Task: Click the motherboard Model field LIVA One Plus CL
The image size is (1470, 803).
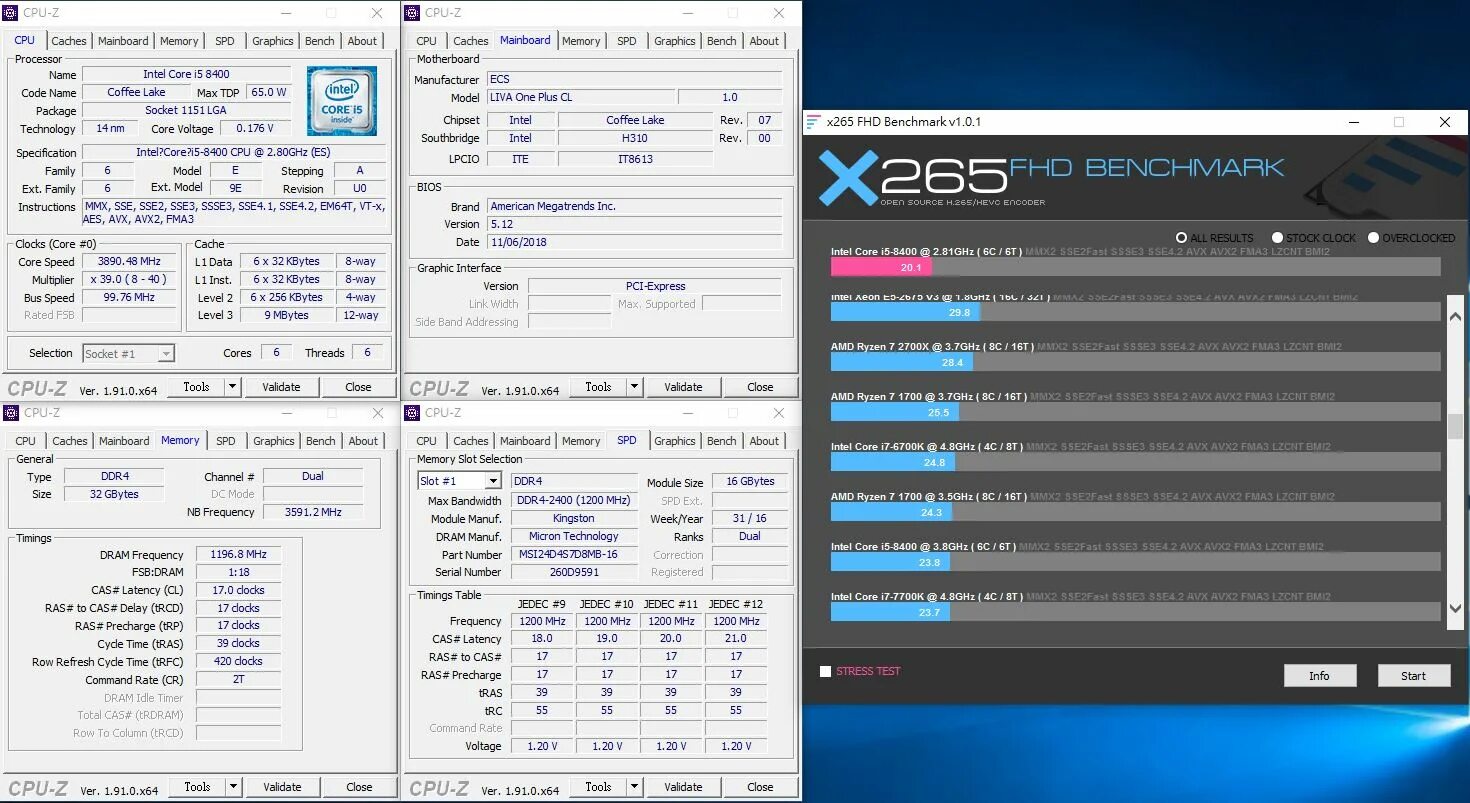Action: (x=580, y=97)
